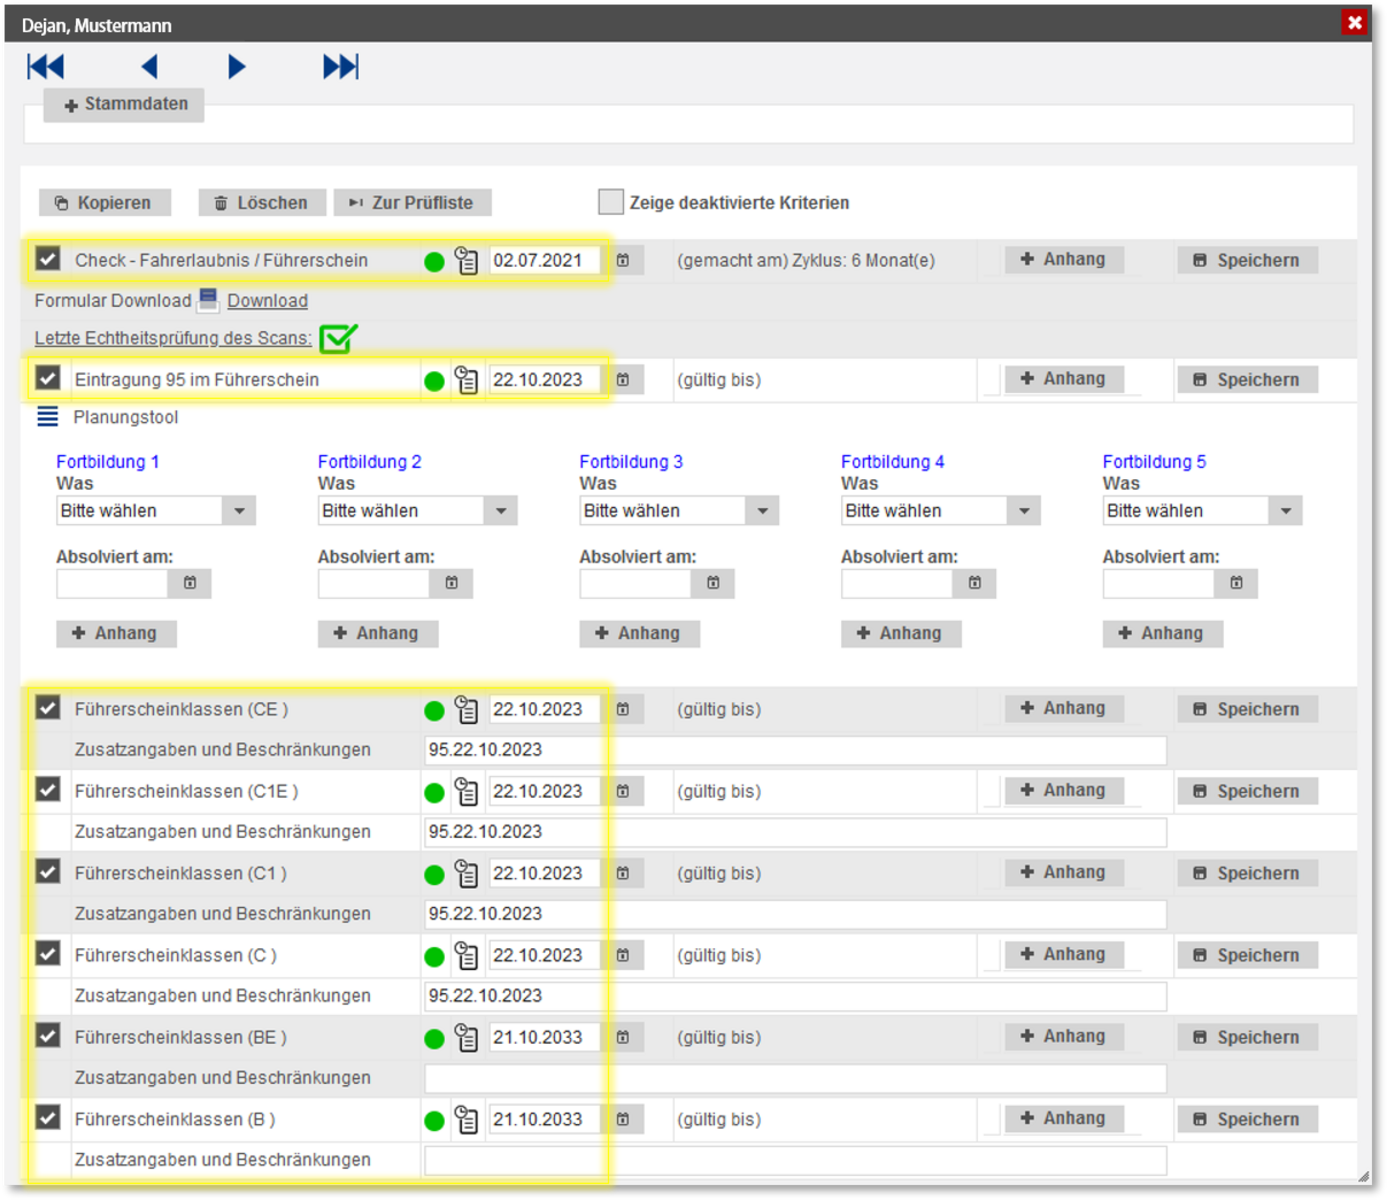Open calendar for Fortbildung 2 Absolviert am

click(x=452, y=583)
